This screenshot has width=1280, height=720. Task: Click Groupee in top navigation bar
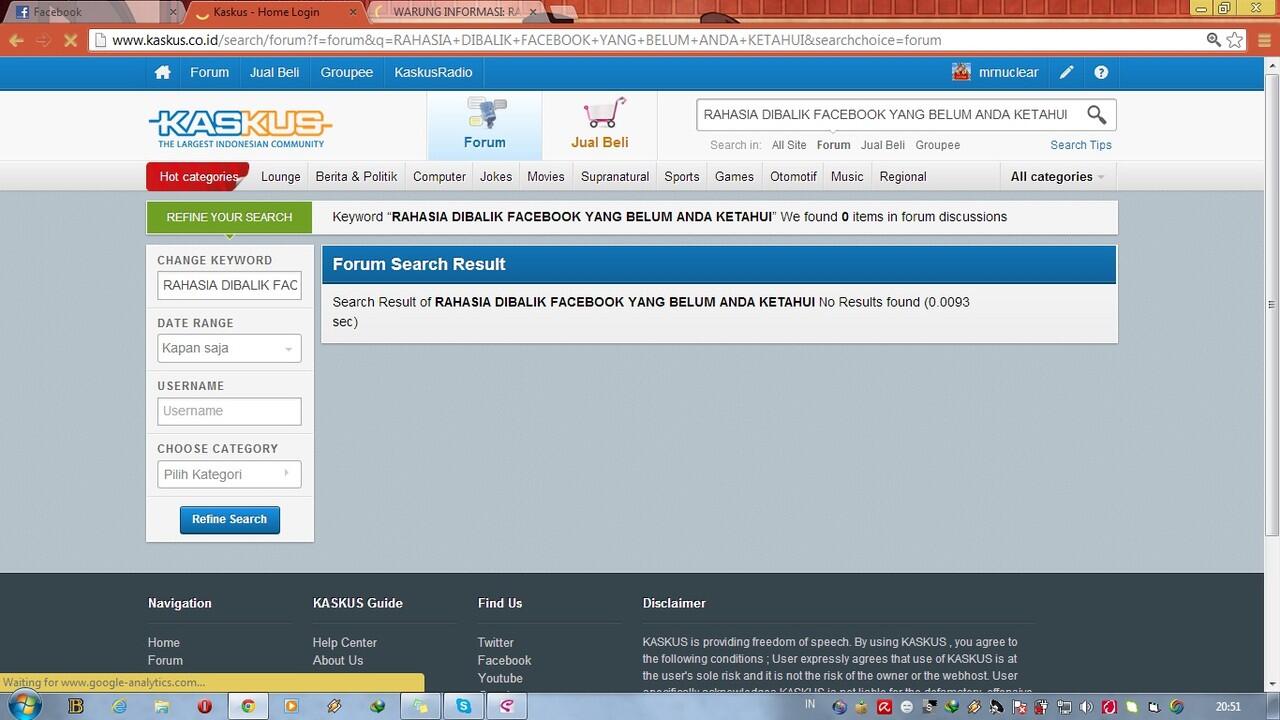coord(347,72)
